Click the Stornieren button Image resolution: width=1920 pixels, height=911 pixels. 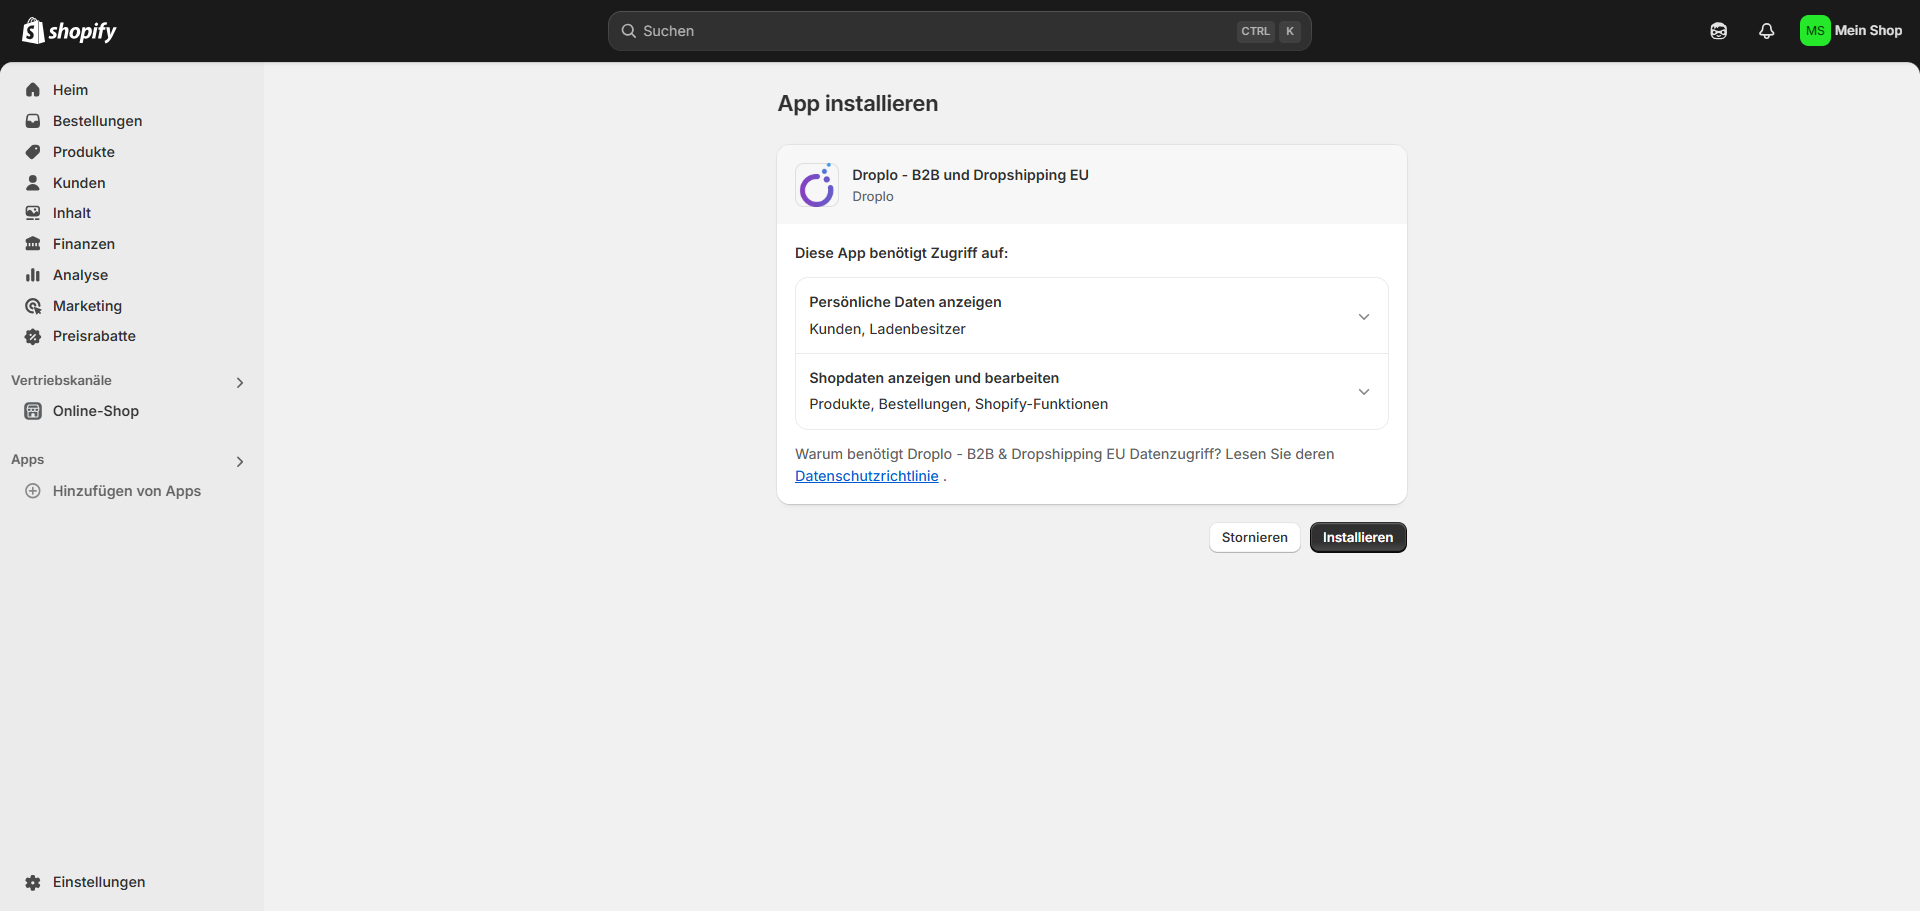click(1255, 537)
